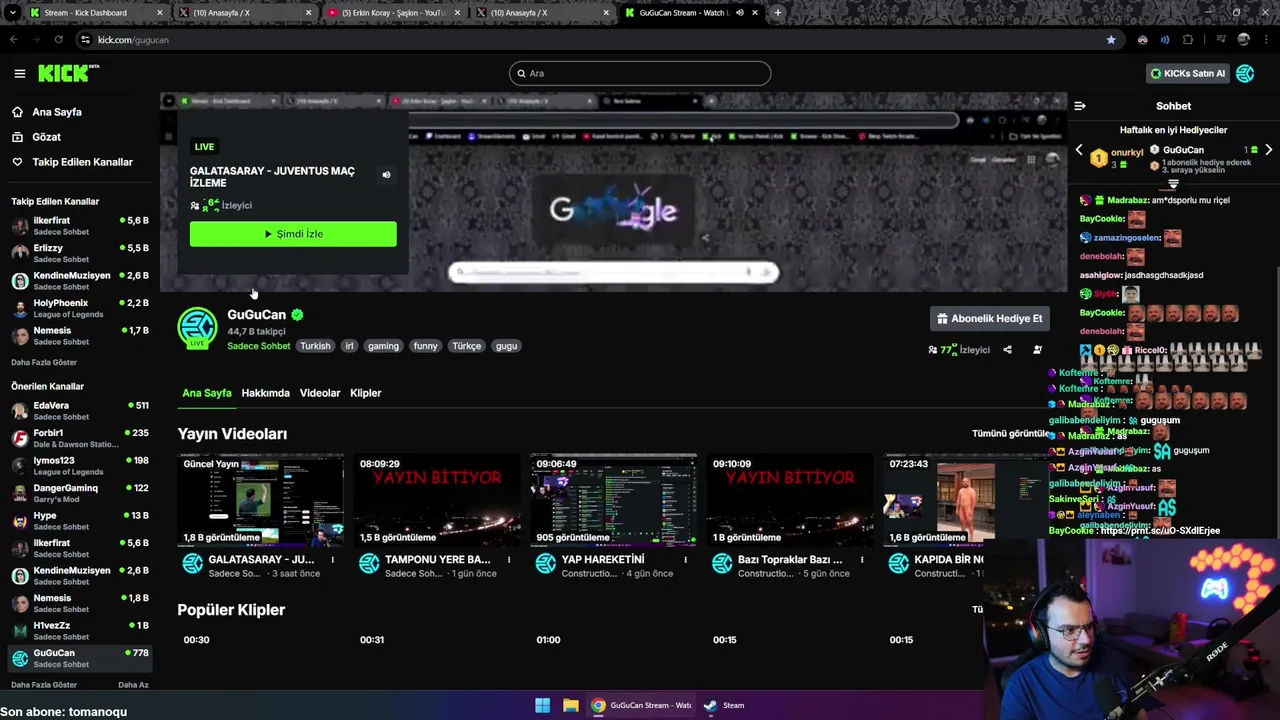Click Şimdi İzle button

pos(293,234)
